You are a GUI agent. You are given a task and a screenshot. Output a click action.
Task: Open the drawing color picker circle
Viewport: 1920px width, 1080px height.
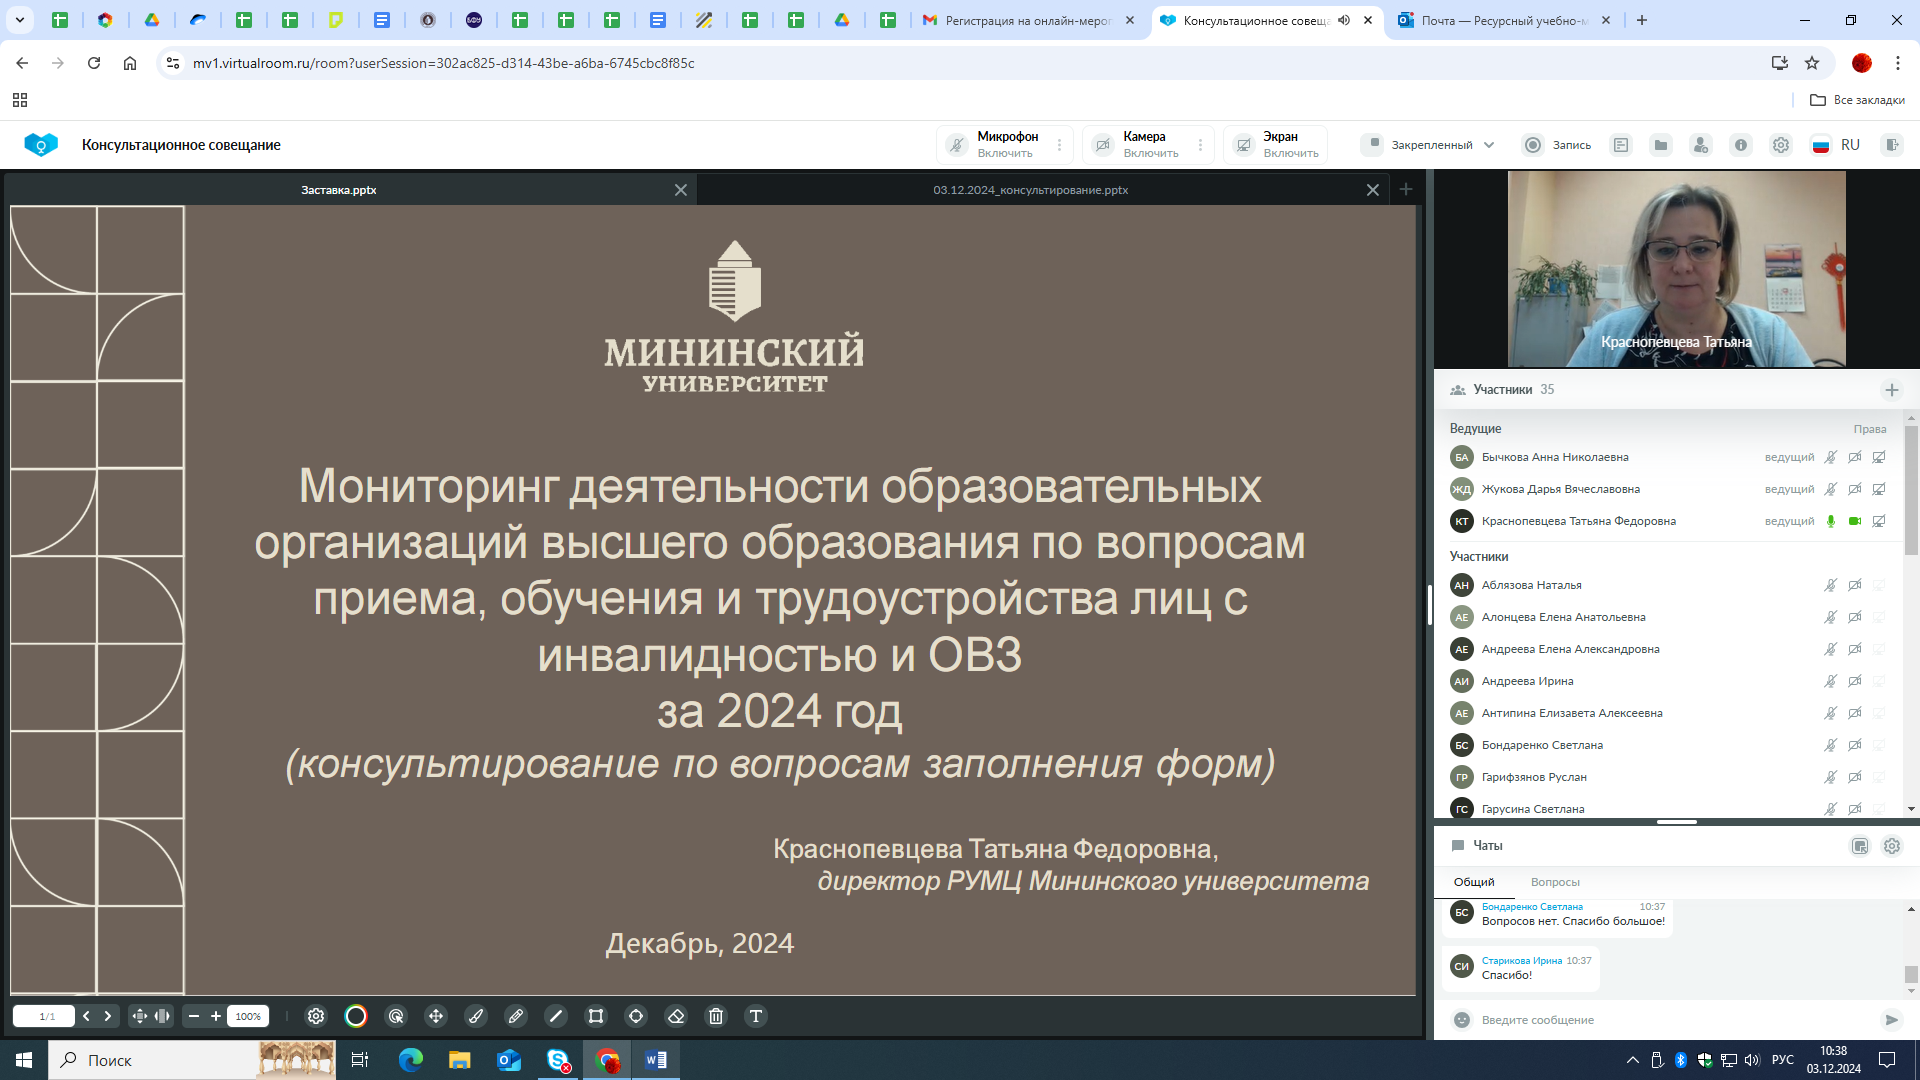356,1016
